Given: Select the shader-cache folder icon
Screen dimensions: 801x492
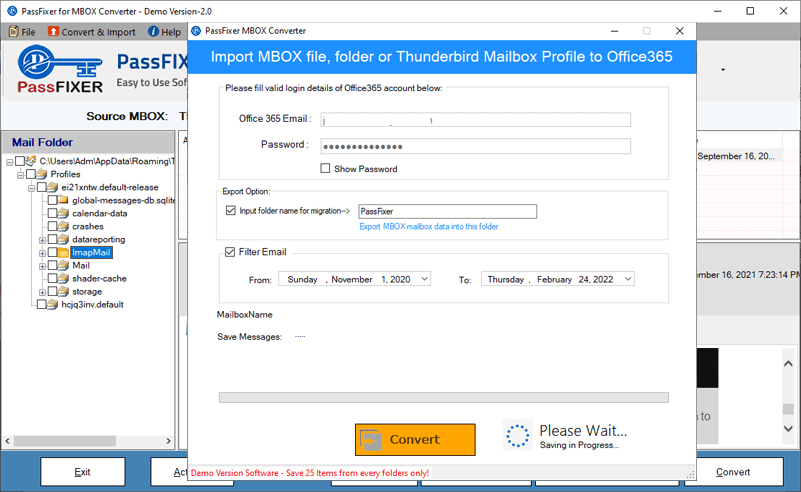Looking at the screenshot, I should coord(63,278).
